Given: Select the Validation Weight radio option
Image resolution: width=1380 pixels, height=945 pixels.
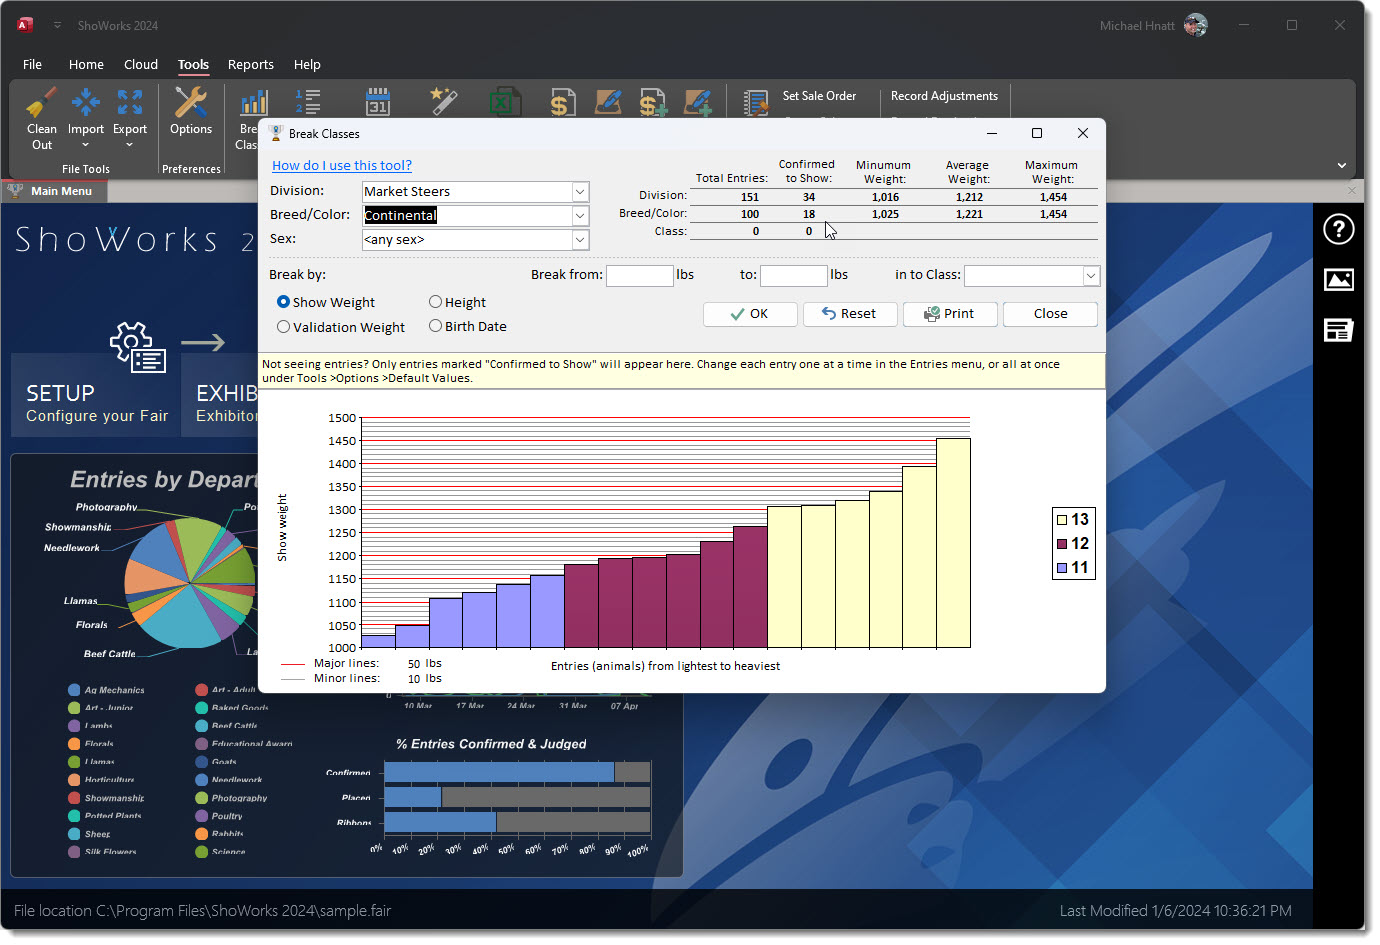Looking at the screenshot, I should pyautogui.click(x=283, y=327).
